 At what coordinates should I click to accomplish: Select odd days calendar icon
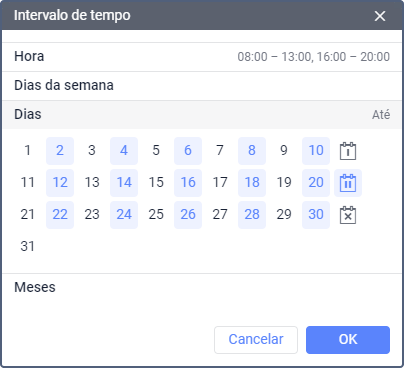[x=348, y=151]
